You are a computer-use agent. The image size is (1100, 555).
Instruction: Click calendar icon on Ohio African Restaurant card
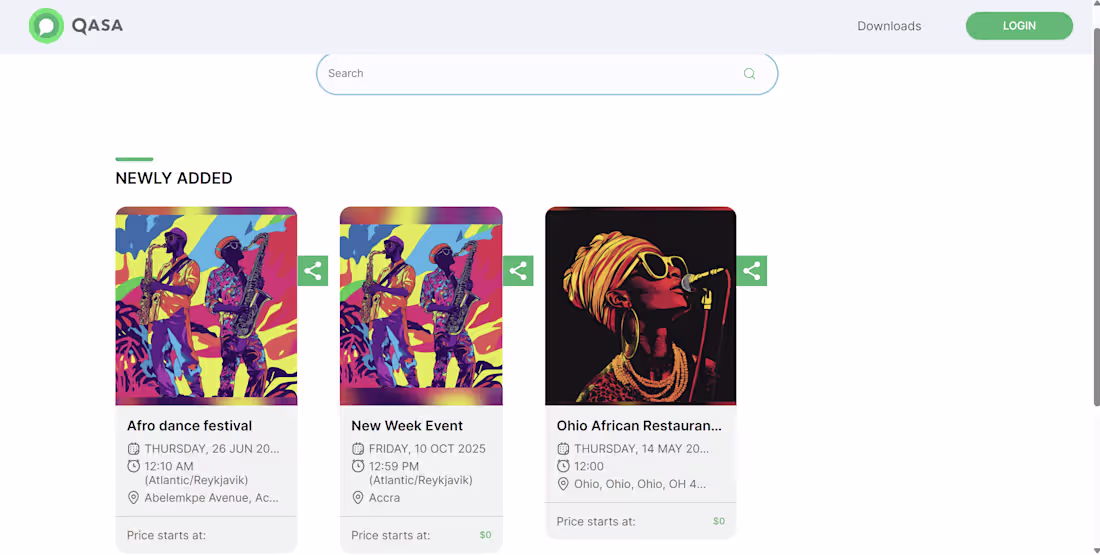(x=563, y=449)
